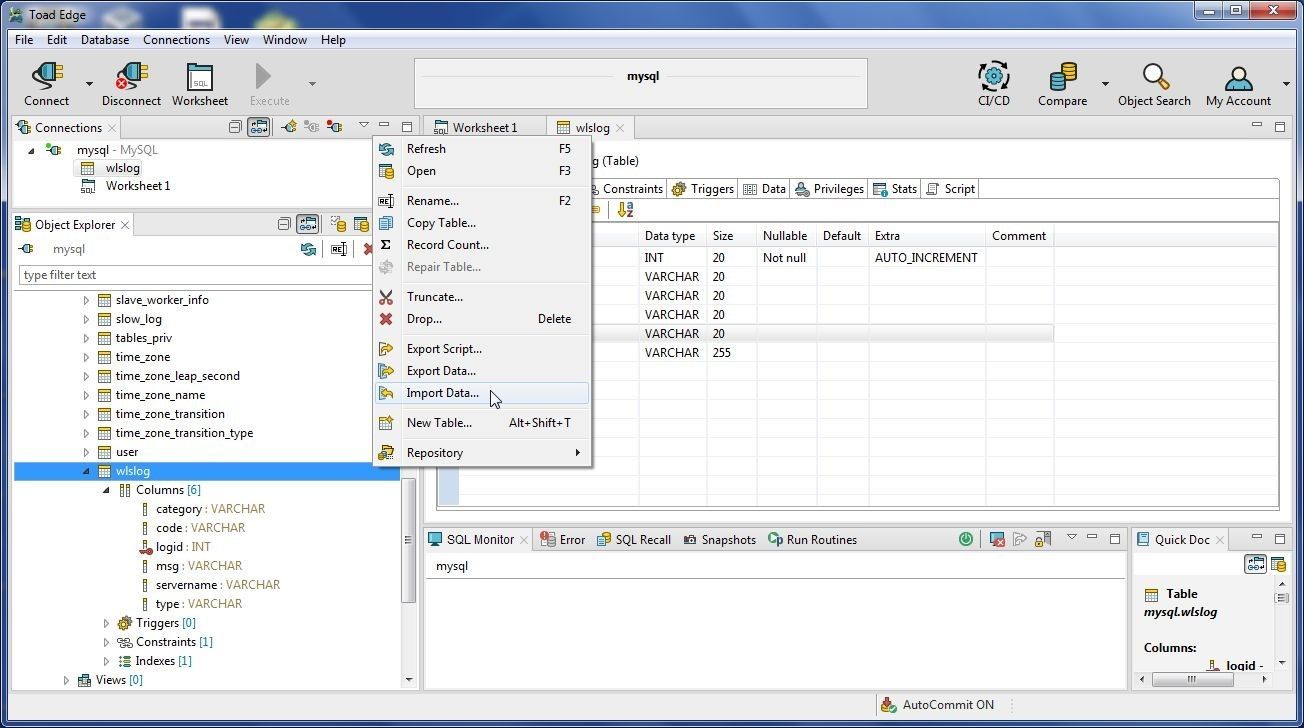Click Copy Table... menu entry
The image size is (1304, 728).
pos(482,223)
